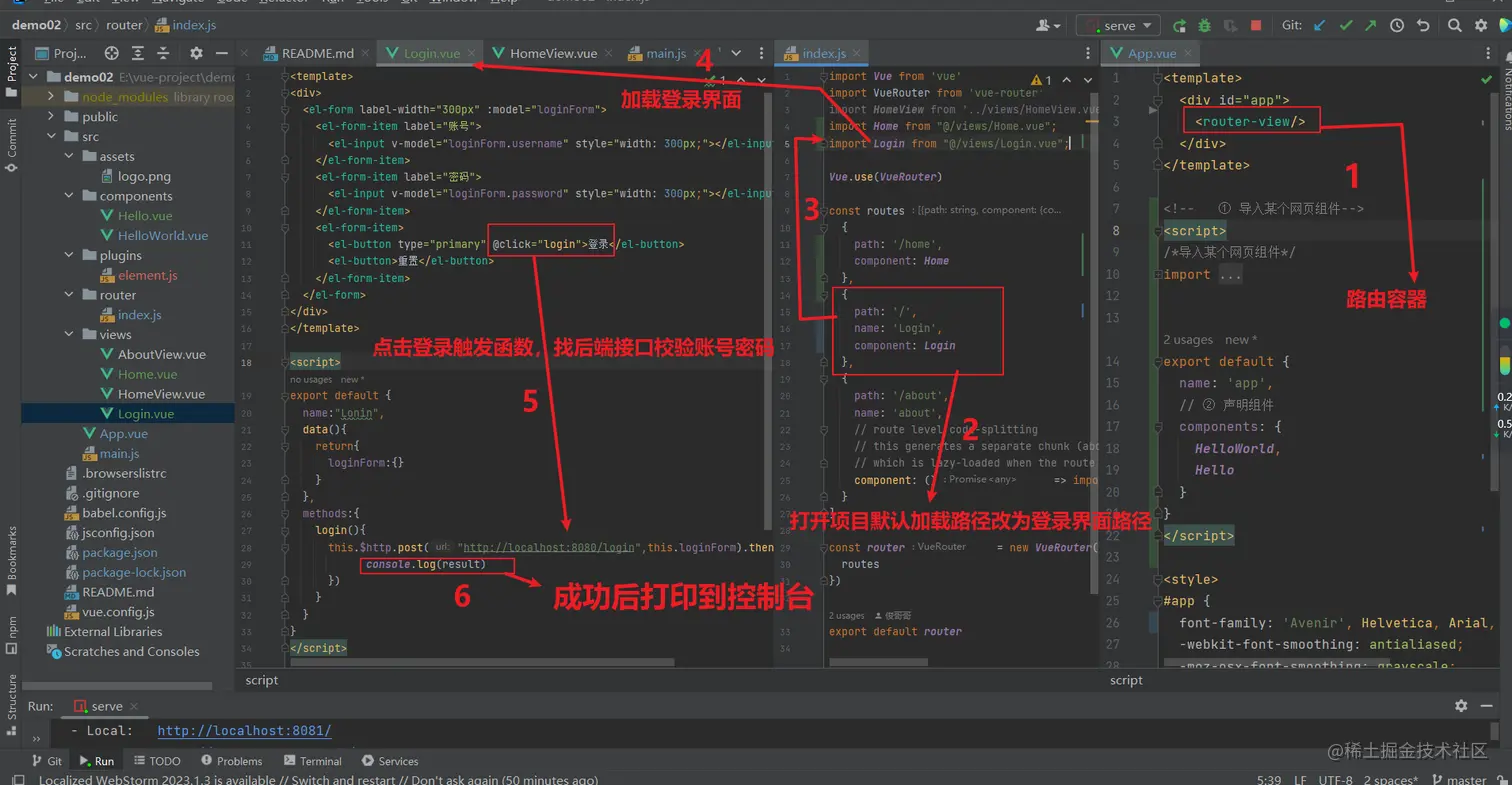Change LF line separator in status bar
1512x785 pixels.
[1300, 780]
